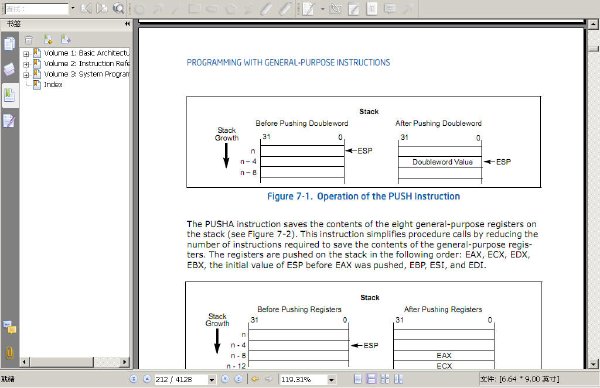Click find previous arrow icon in toolbar
This screenshot has height=388, width=600.
pyautogui.click(x=86, y=8)
